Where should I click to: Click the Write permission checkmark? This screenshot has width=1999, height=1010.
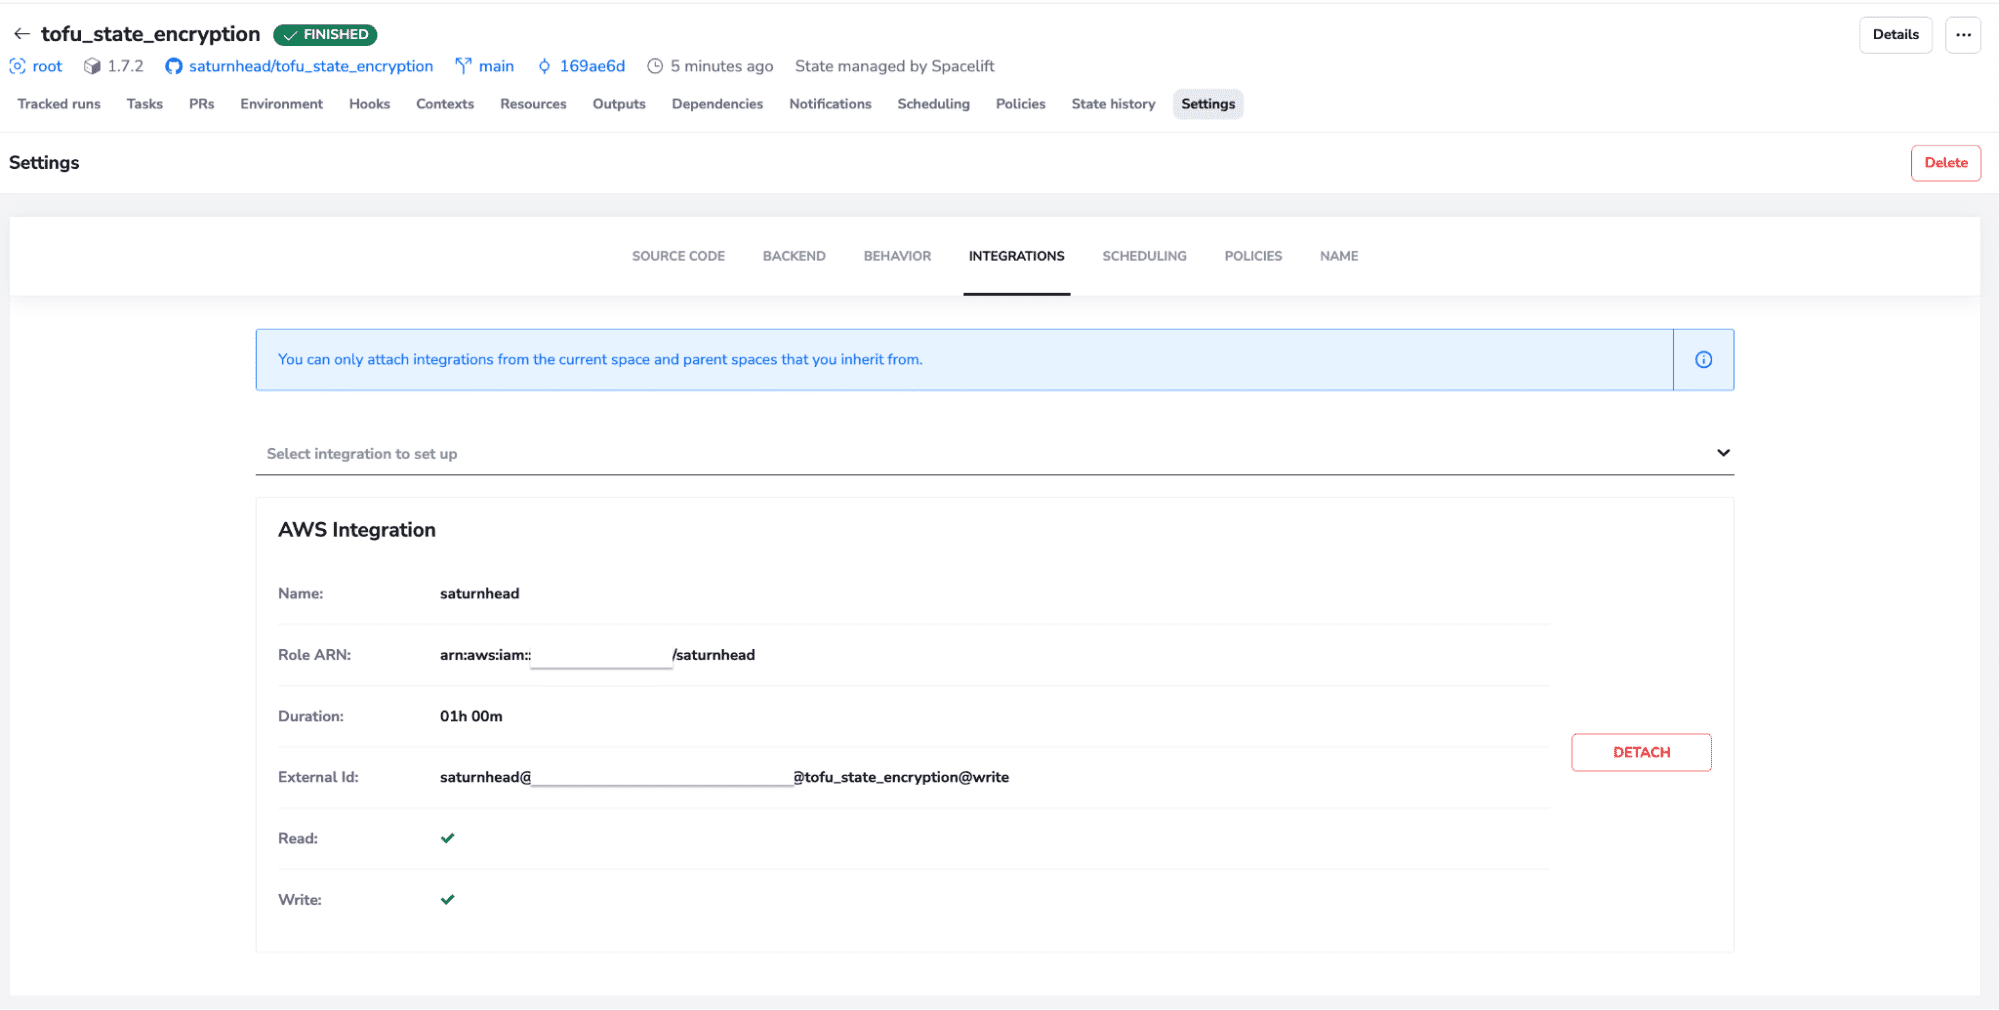point(447,899)
